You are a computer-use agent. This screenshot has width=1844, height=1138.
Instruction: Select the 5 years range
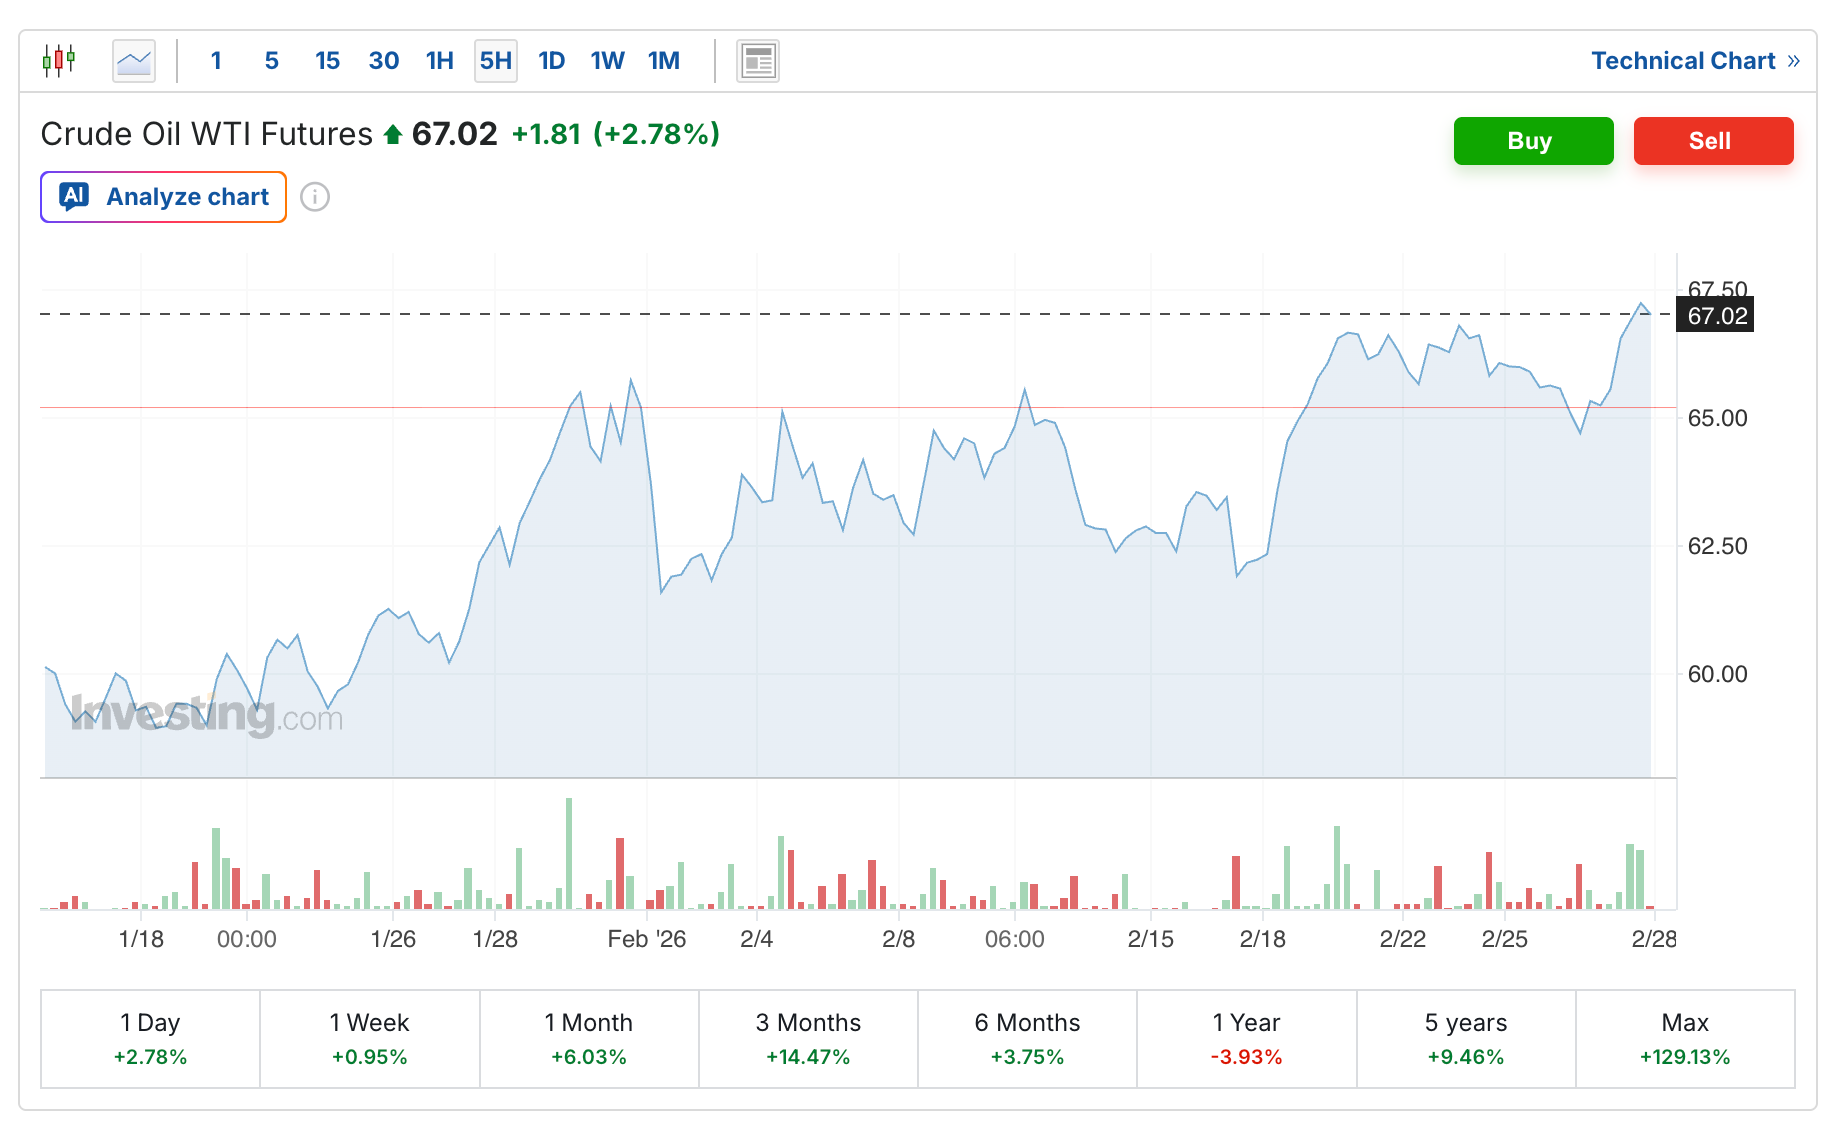(1466, 1039)
